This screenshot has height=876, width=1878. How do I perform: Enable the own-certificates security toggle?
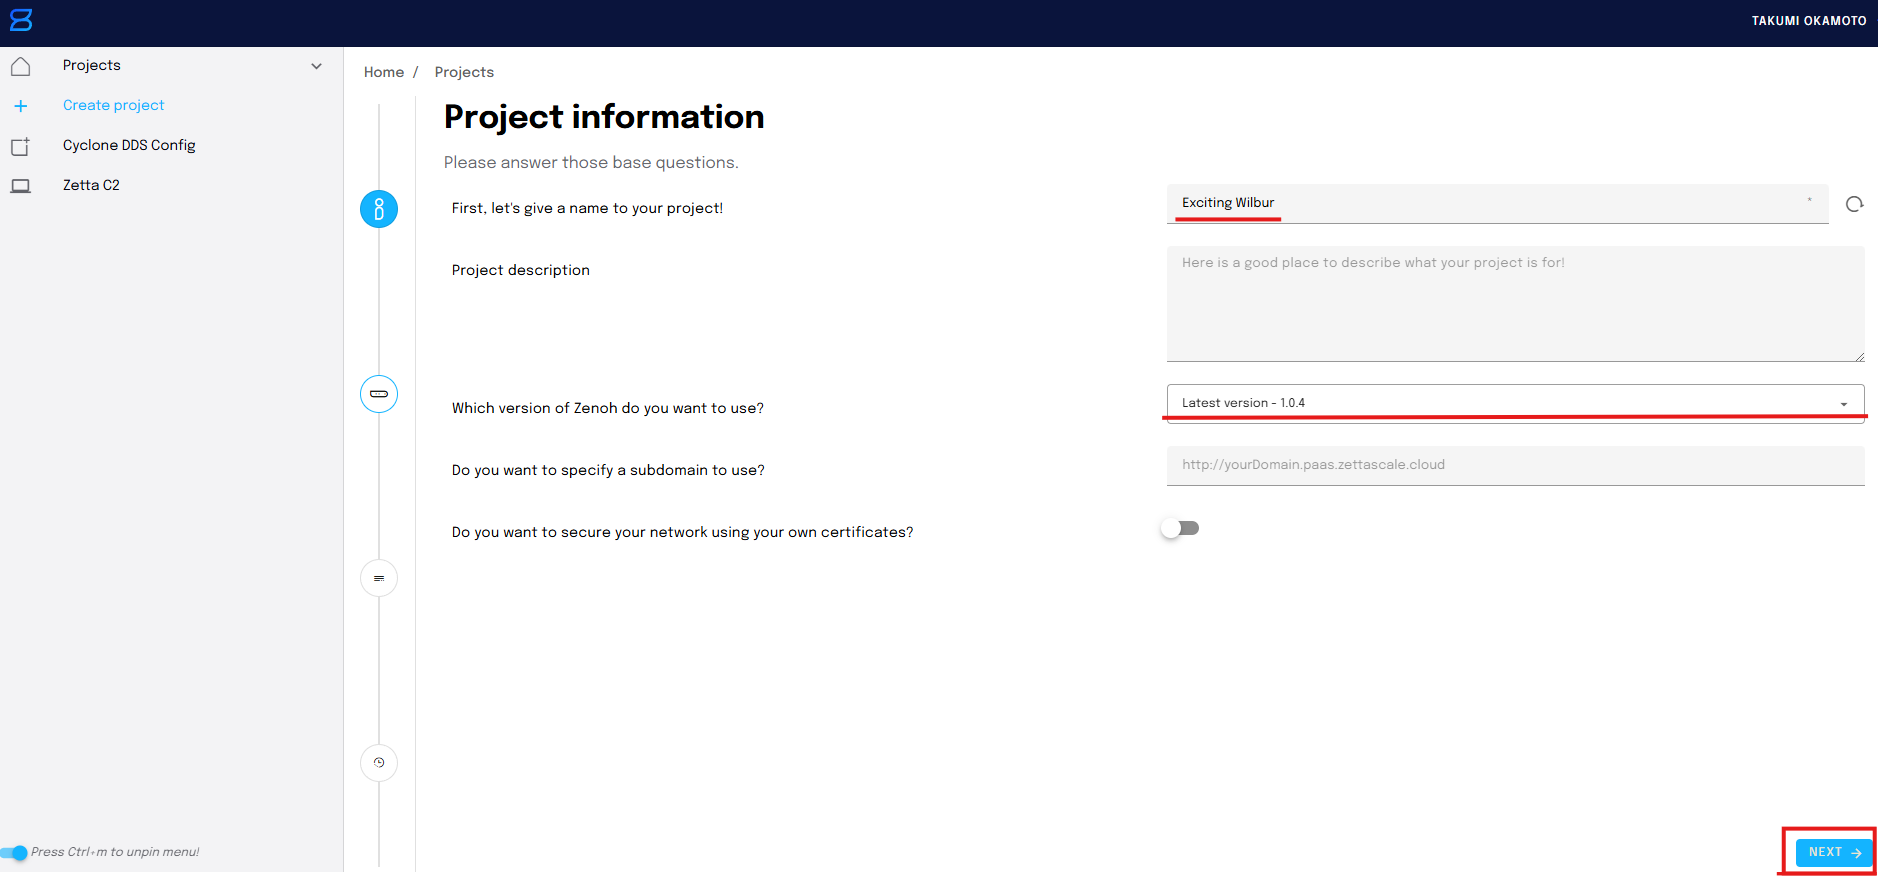[1180, 528]
